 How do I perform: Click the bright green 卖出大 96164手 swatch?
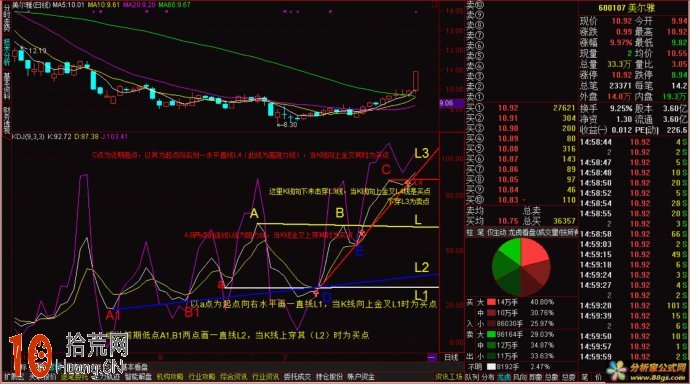[491, 335]
